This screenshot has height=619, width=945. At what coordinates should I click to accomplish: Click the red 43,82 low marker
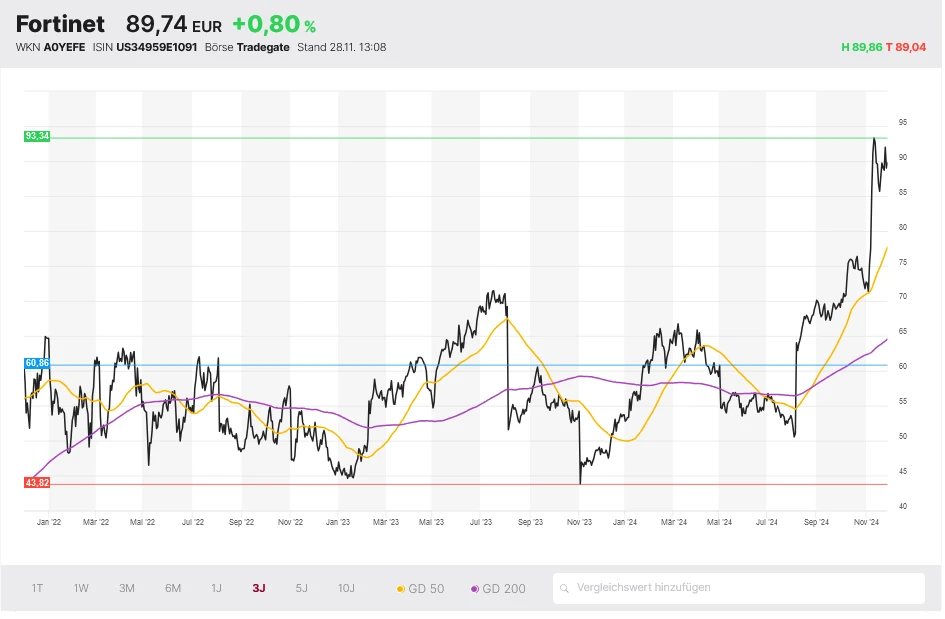click(37, 482)
